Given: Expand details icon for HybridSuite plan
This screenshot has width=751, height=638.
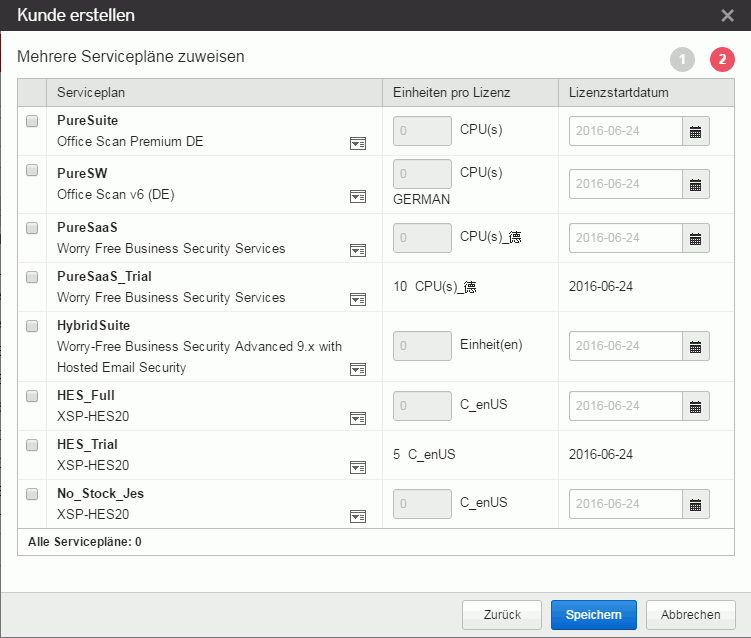Looking at the screenshot, I should (x=357, y=369).
